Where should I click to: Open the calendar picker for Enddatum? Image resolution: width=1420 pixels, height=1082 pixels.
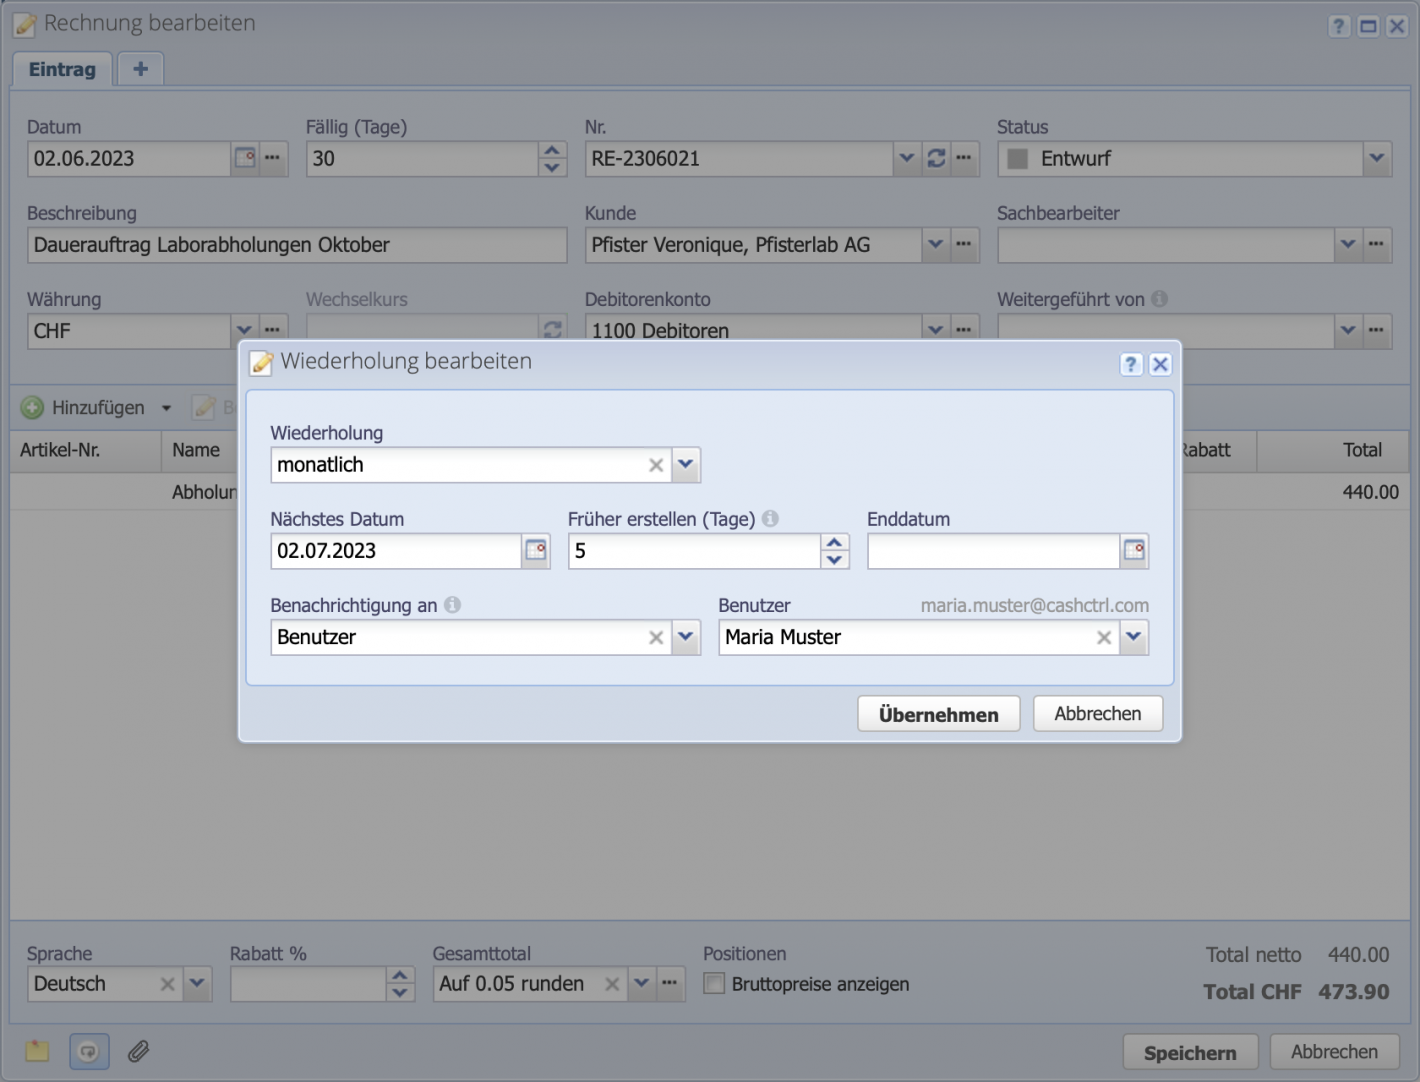pyautogui.click(x=1134, y=551)
